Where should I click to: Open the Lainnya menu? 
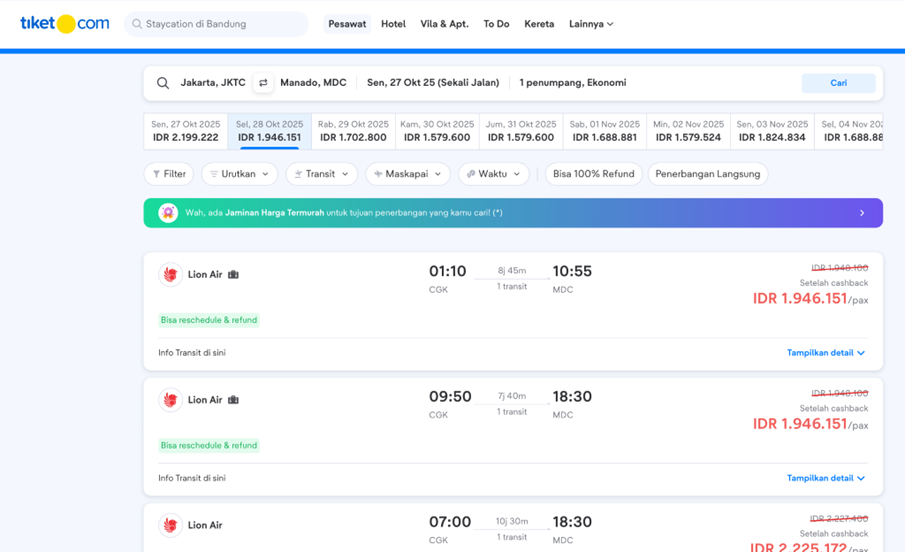tap(591, 24)
